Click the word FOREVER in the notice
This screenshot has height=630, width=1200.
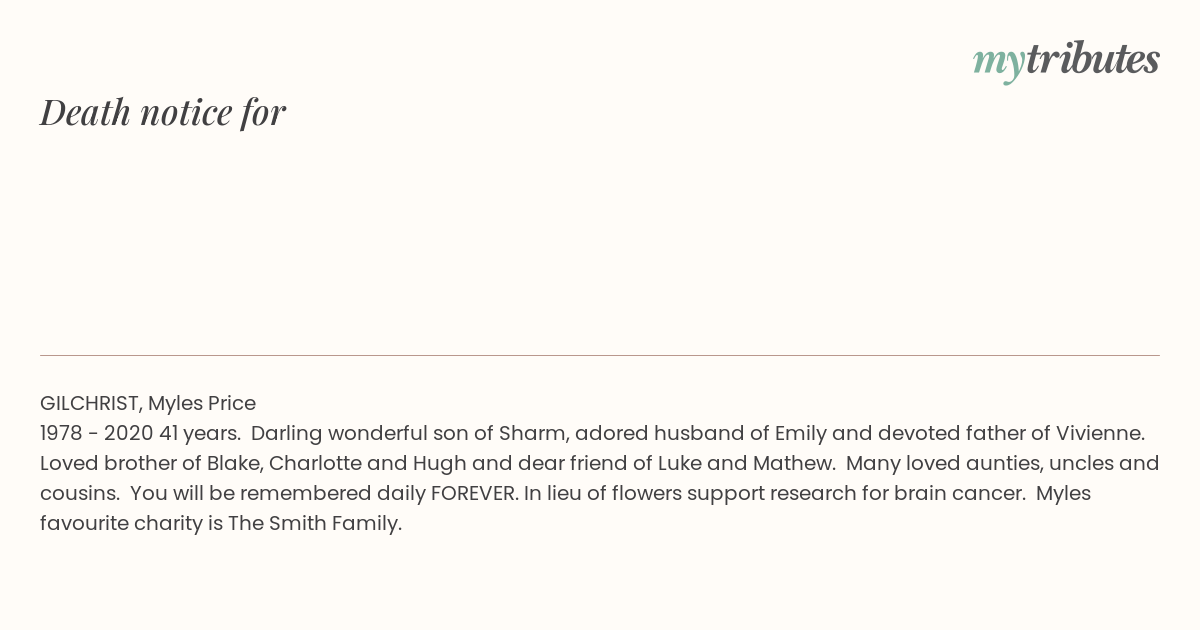click(x=476, y=493)
